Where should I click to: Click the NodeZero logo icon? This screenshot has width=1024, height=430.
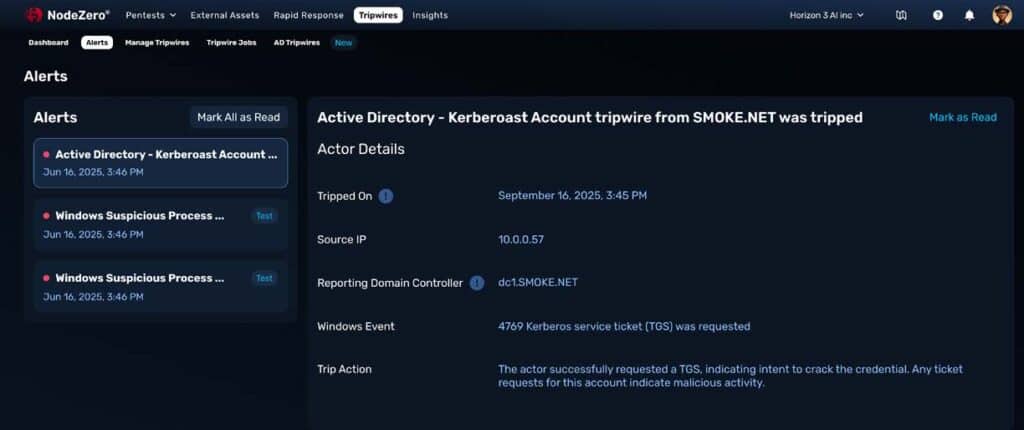click(34, 15)
